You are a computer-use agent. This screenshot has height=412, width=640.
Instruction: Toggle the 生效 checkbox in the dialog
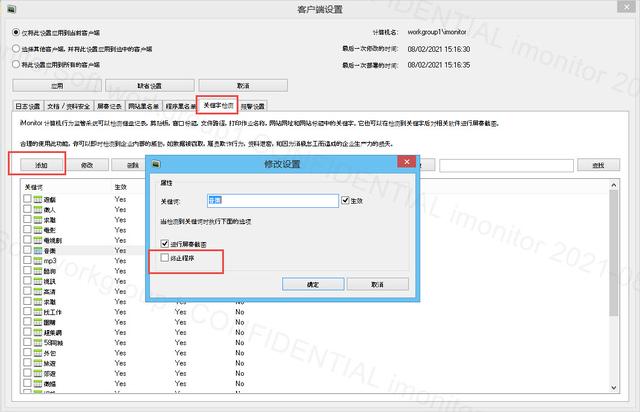346,200
